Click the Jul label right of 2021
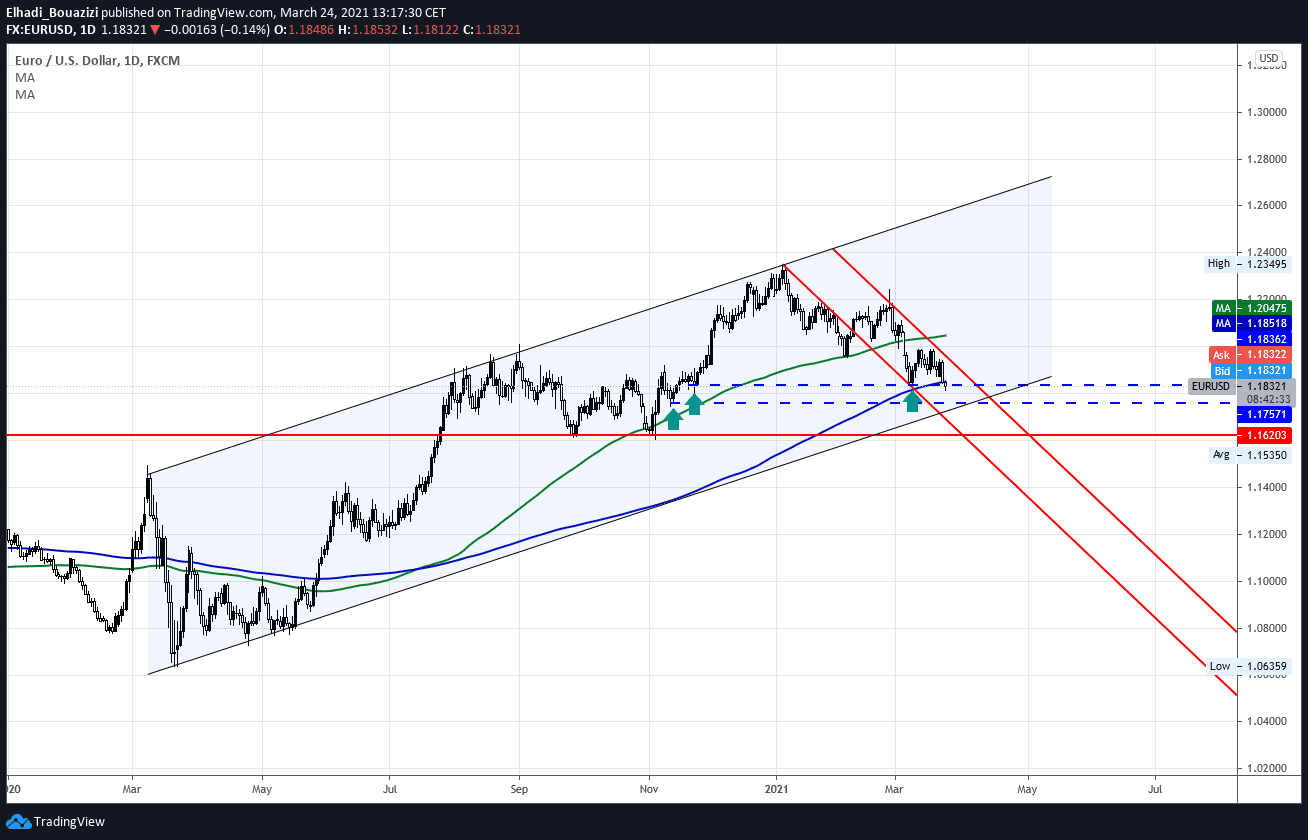The image size is (1308, 840). coord(1155,788)
